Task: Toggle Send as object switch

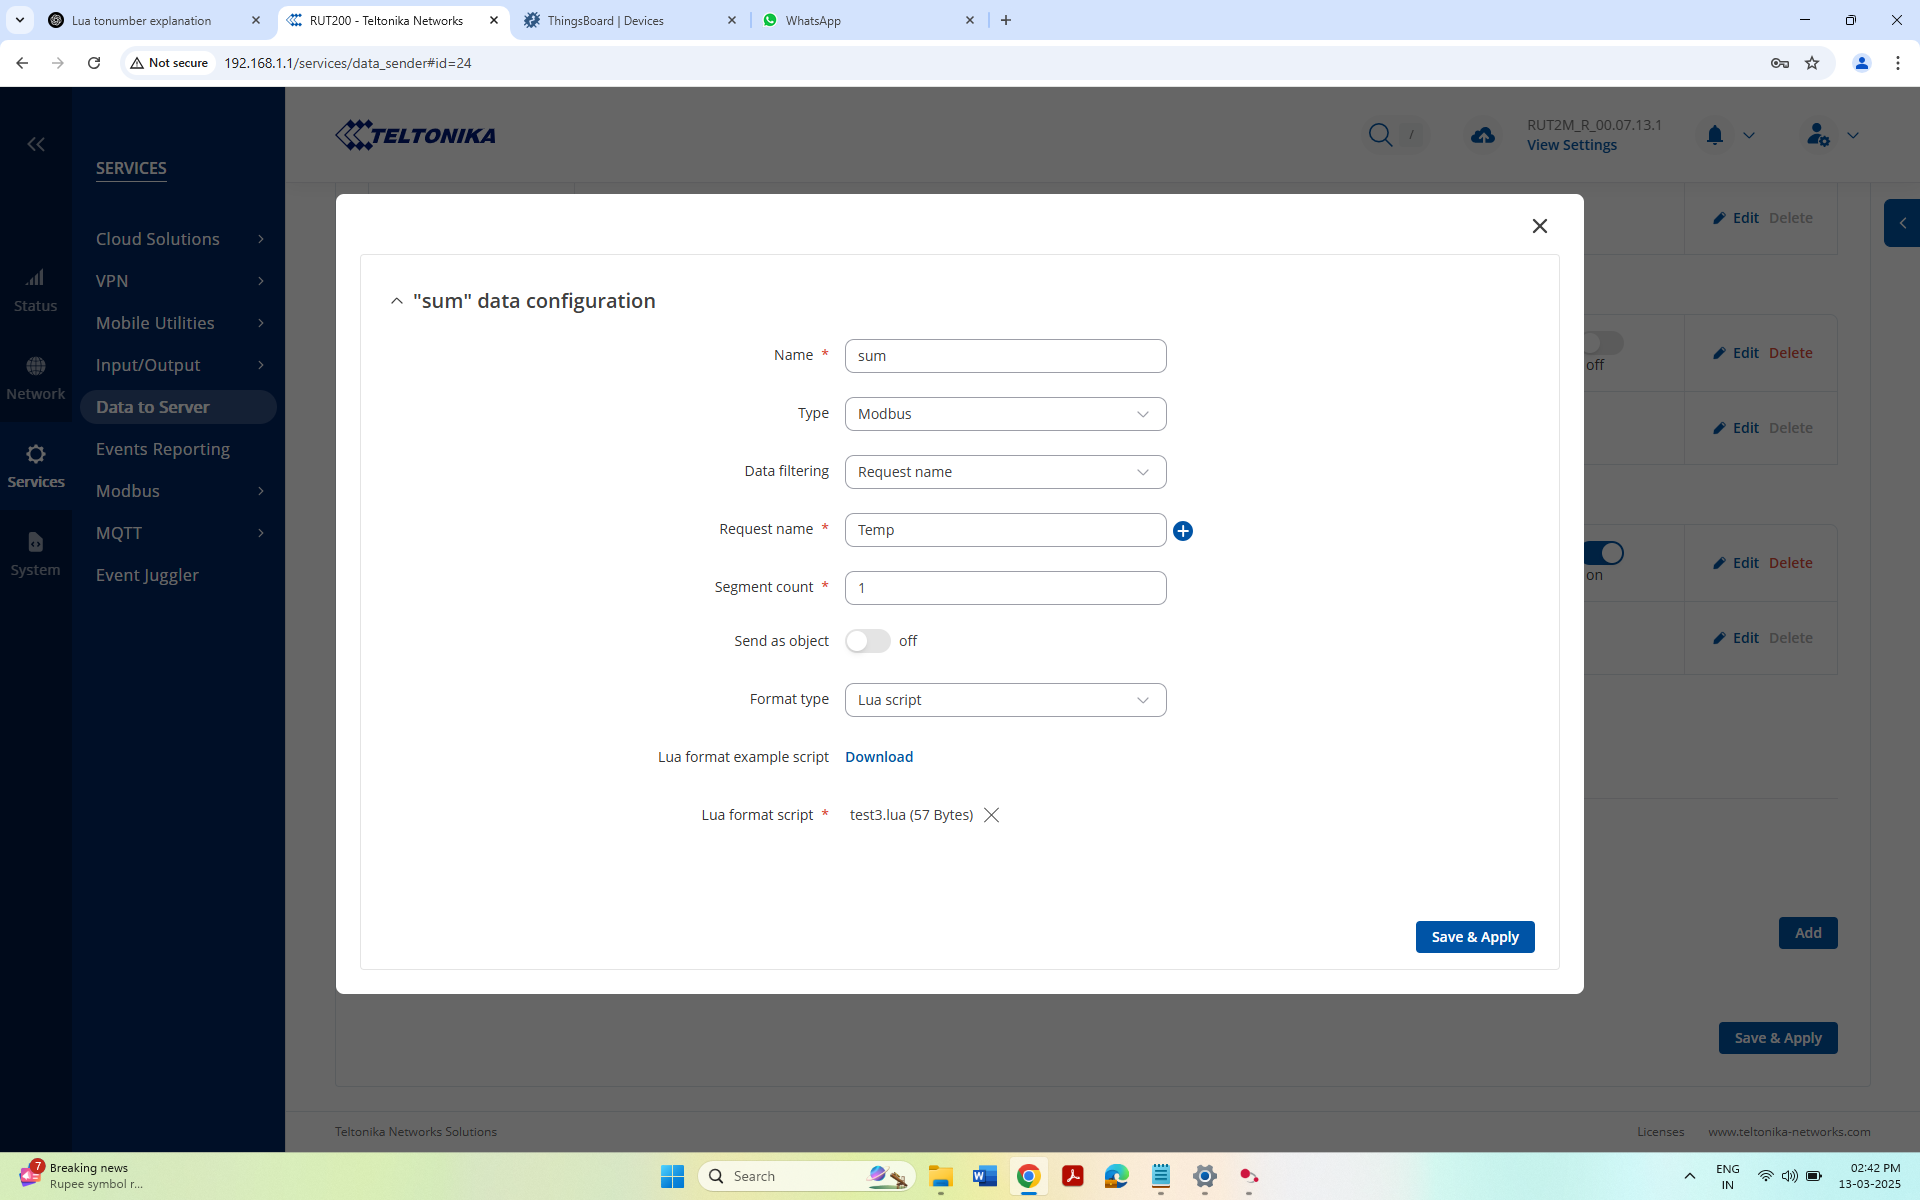Action: pyautogui.click(x=868, y=641)
